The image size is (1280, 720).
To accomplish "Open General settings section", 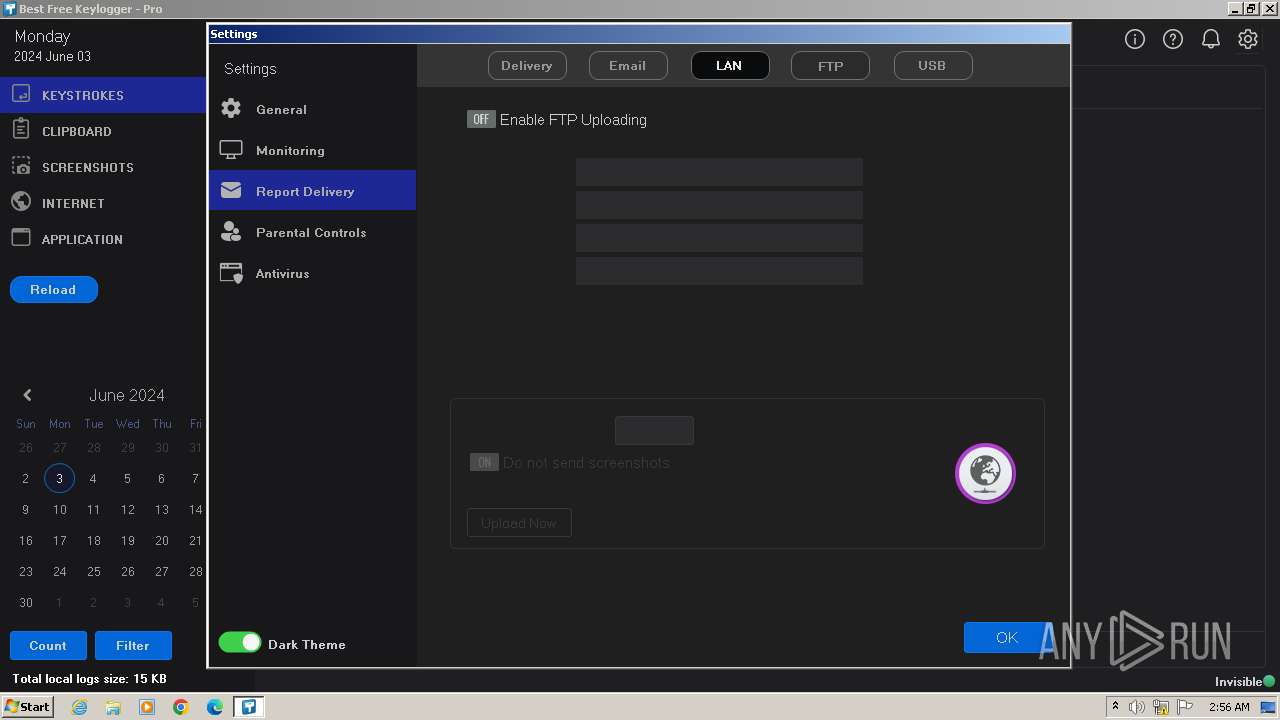I will point(312,109).
